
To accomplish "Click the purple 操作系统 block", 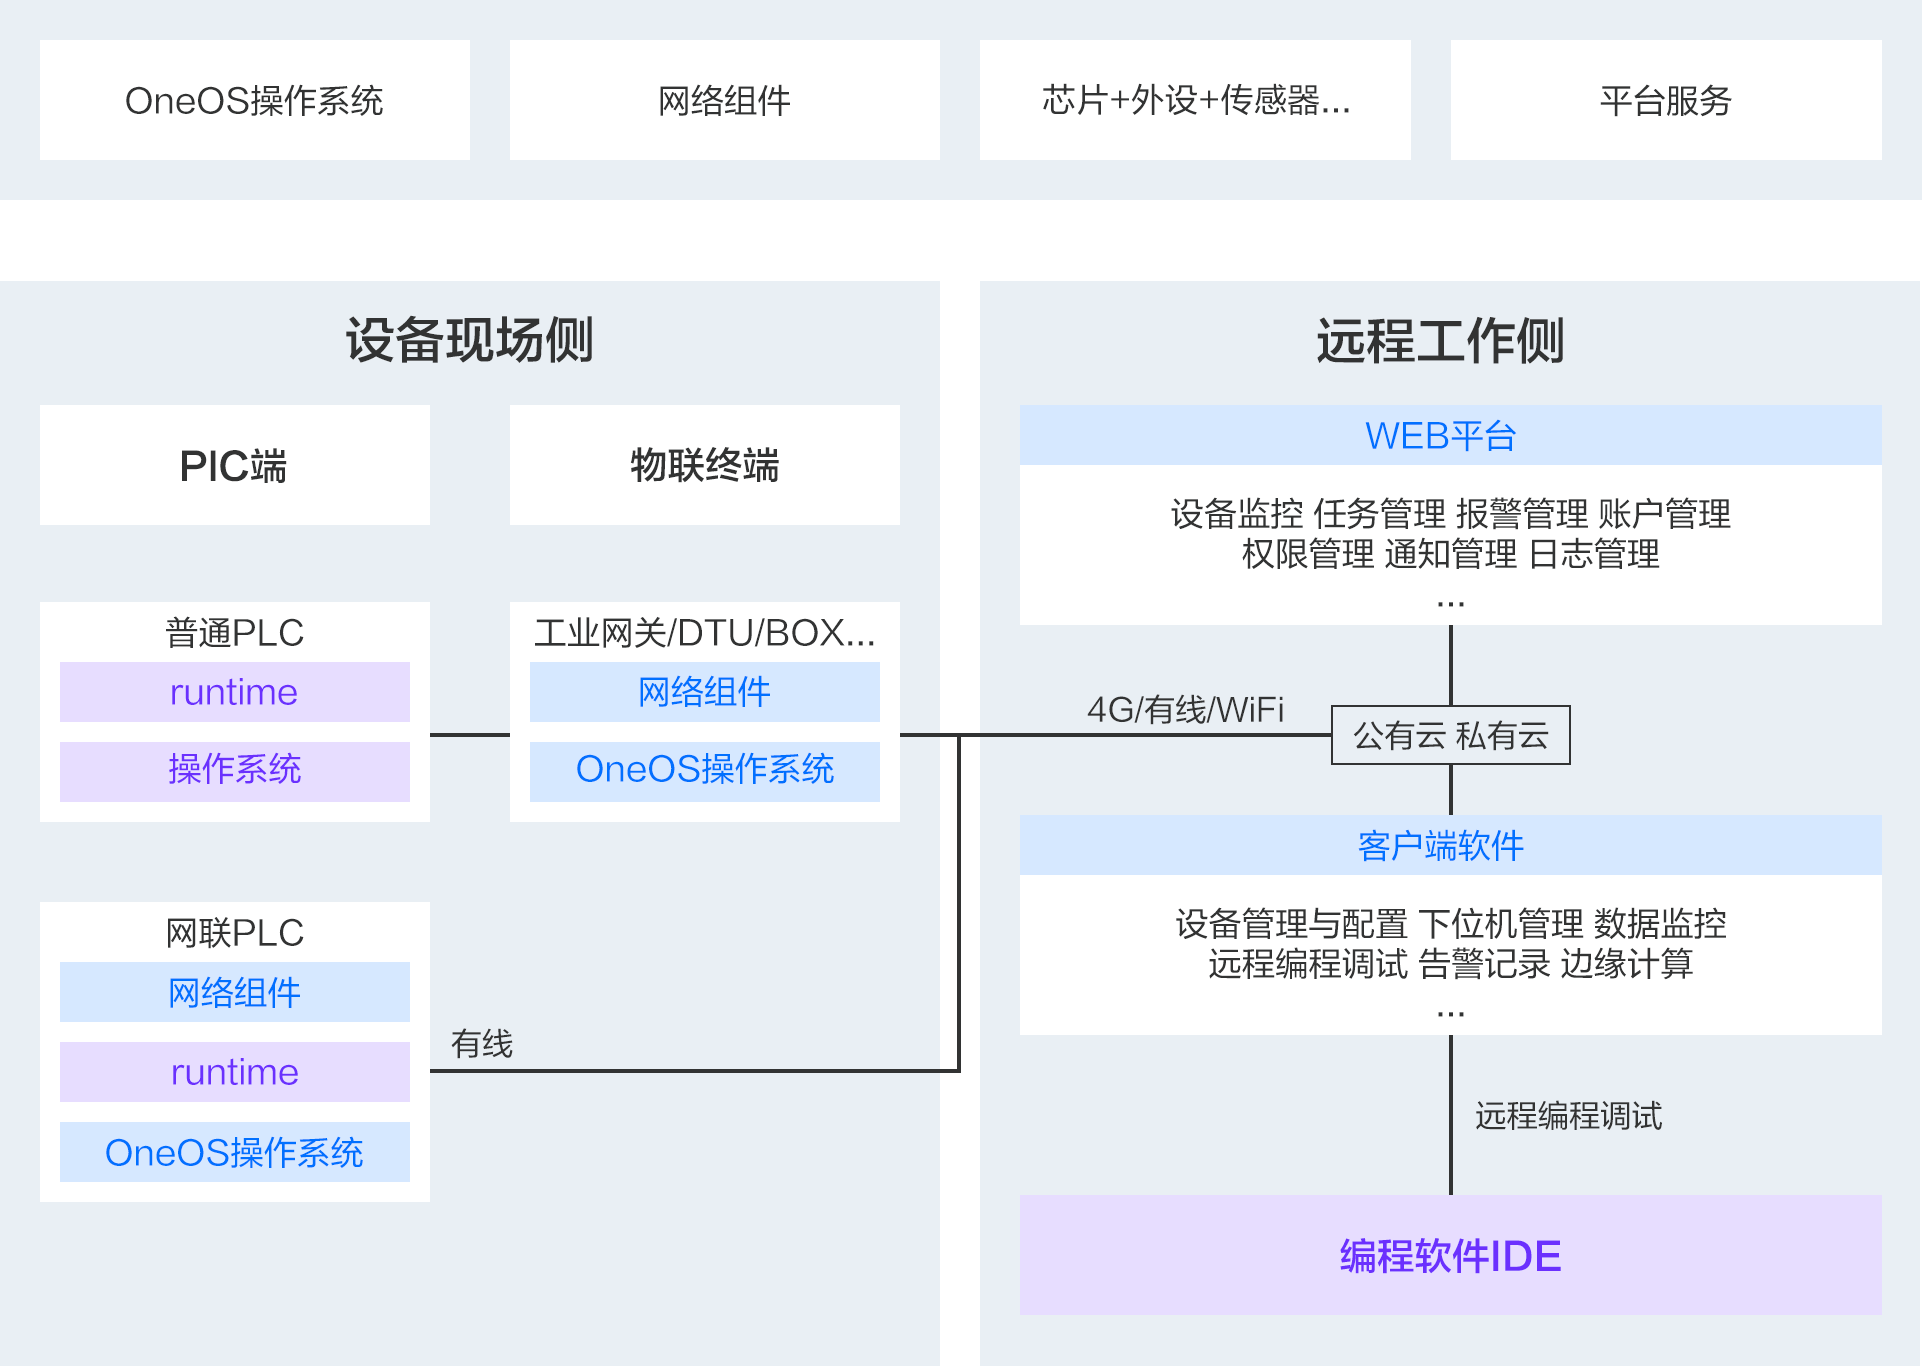I will 234,770.
